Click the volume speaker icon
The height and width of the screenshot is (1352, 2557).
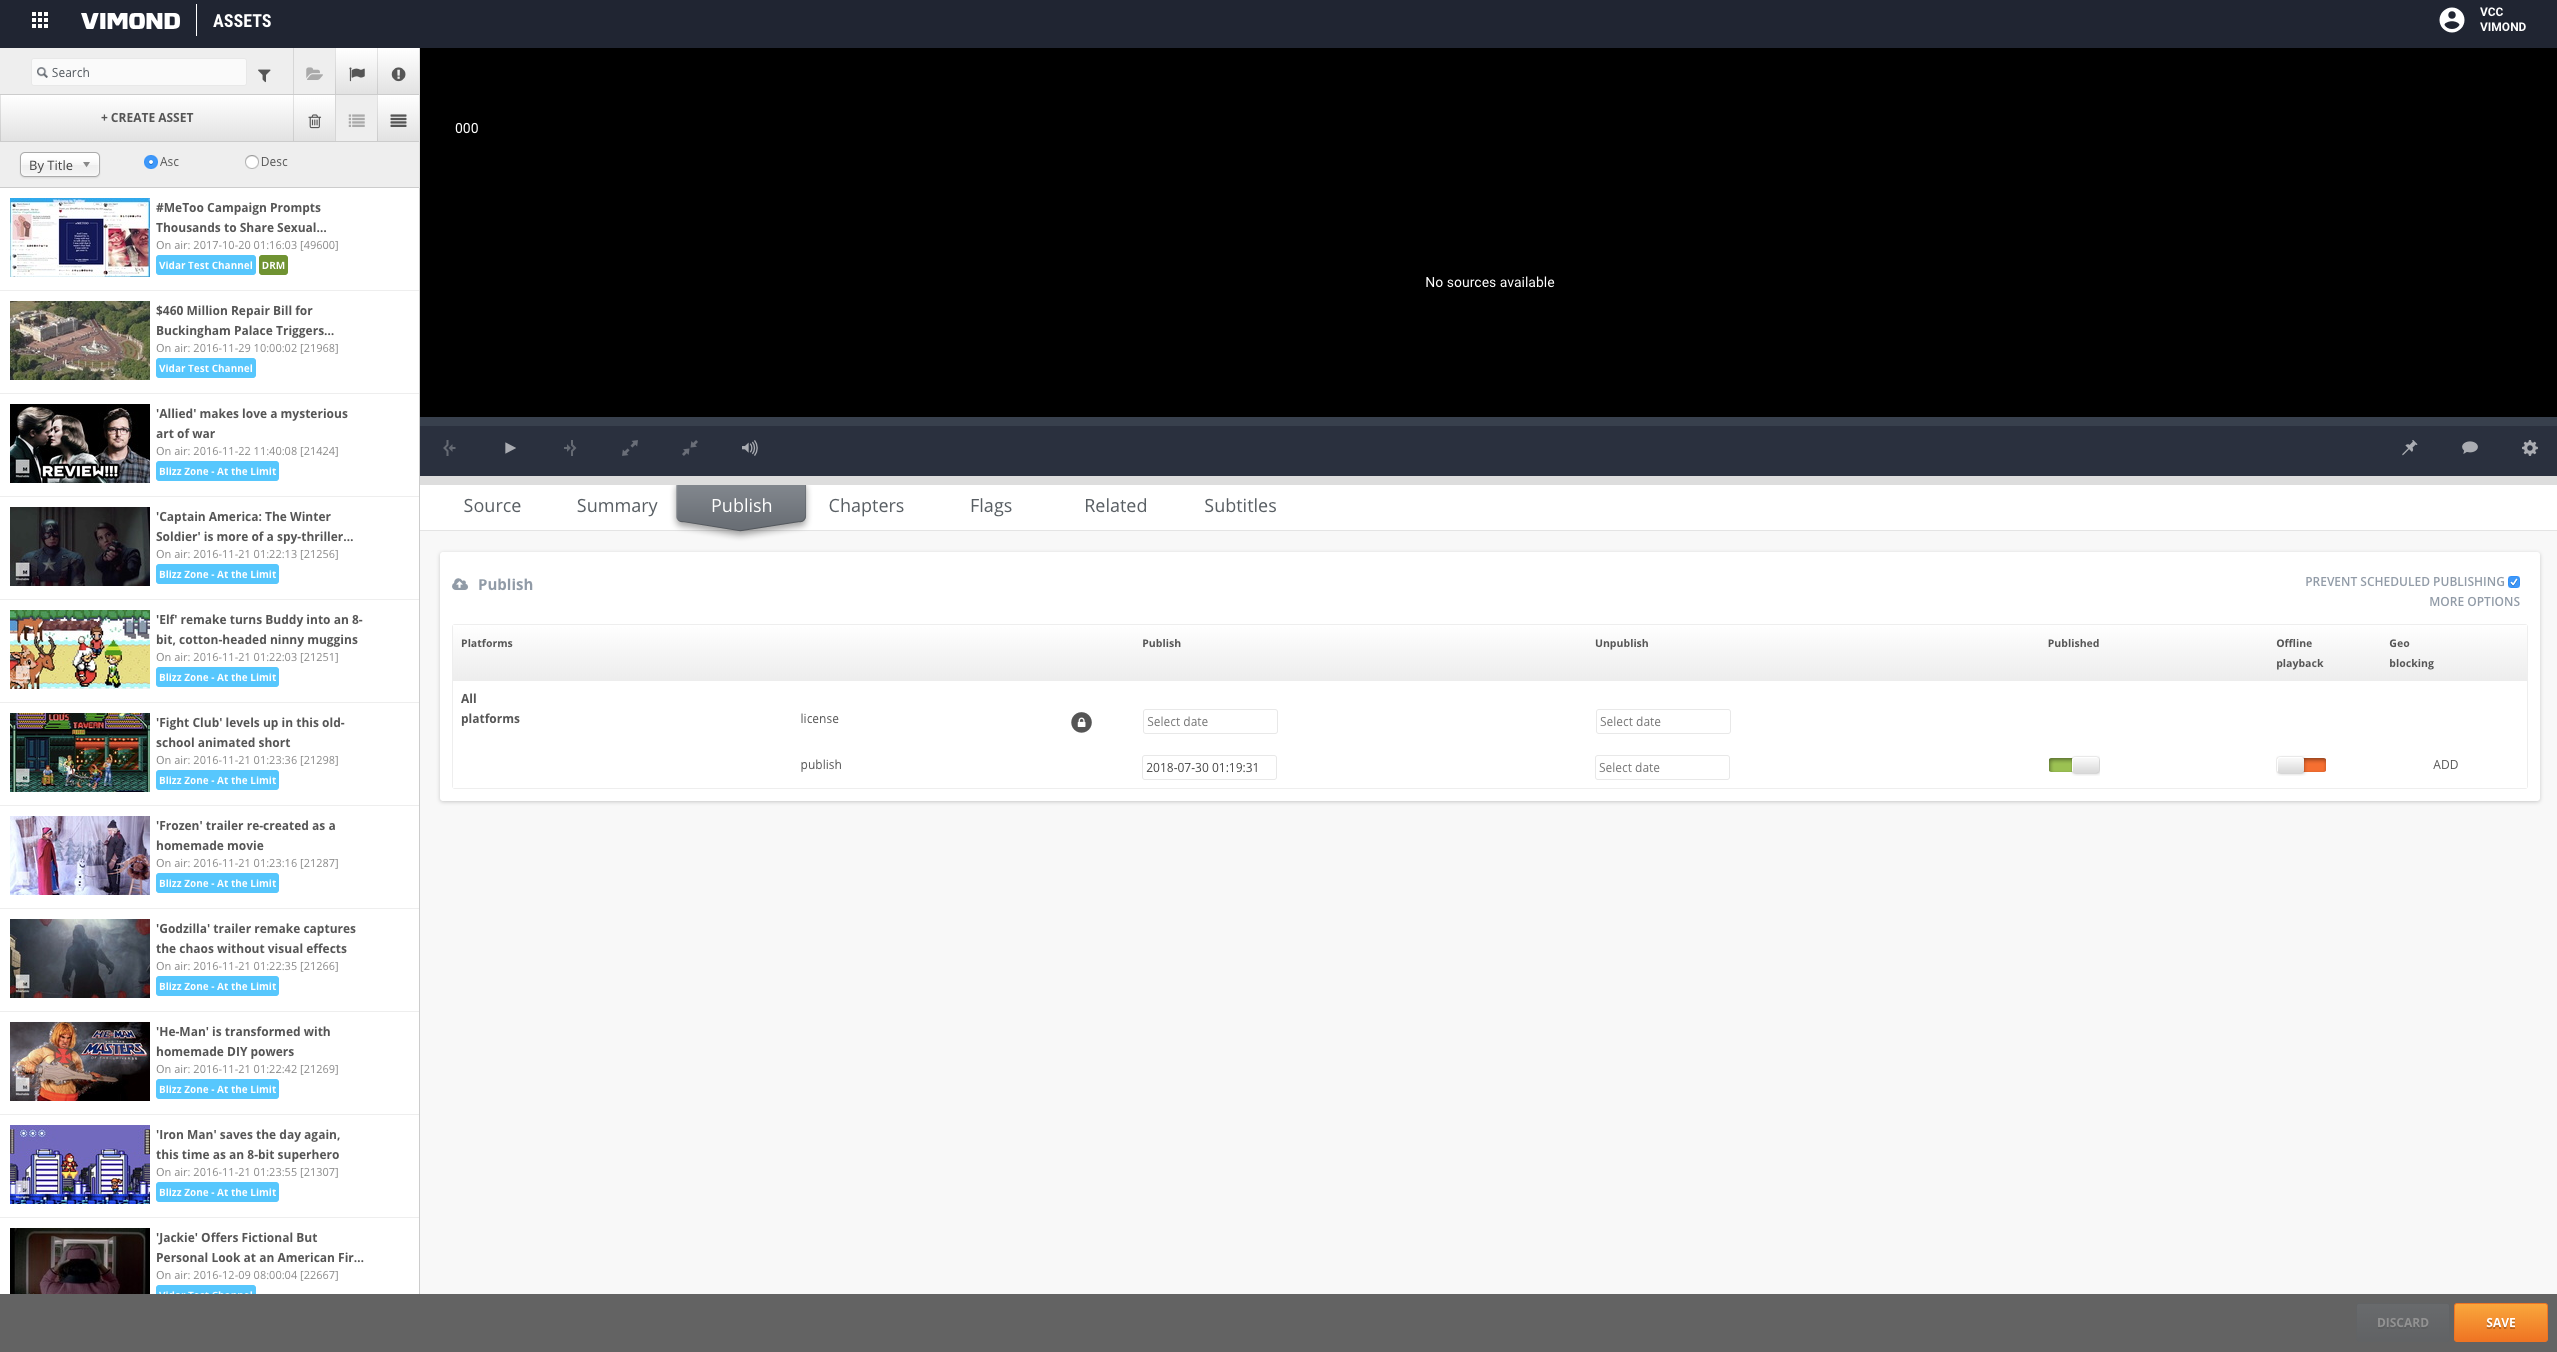click(750, 448)
